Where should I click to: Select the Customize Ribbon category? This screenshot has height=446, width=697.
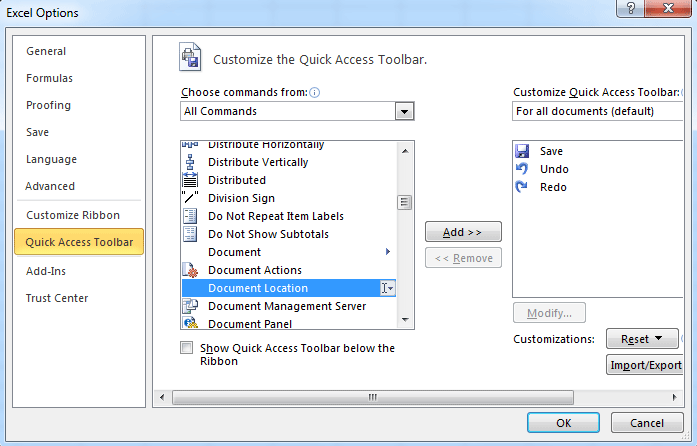pos(73,215)
